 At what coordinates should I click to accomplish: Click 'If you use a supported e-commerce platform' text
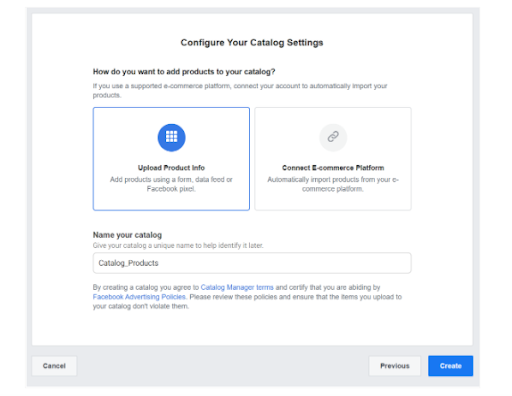(240, 91)
